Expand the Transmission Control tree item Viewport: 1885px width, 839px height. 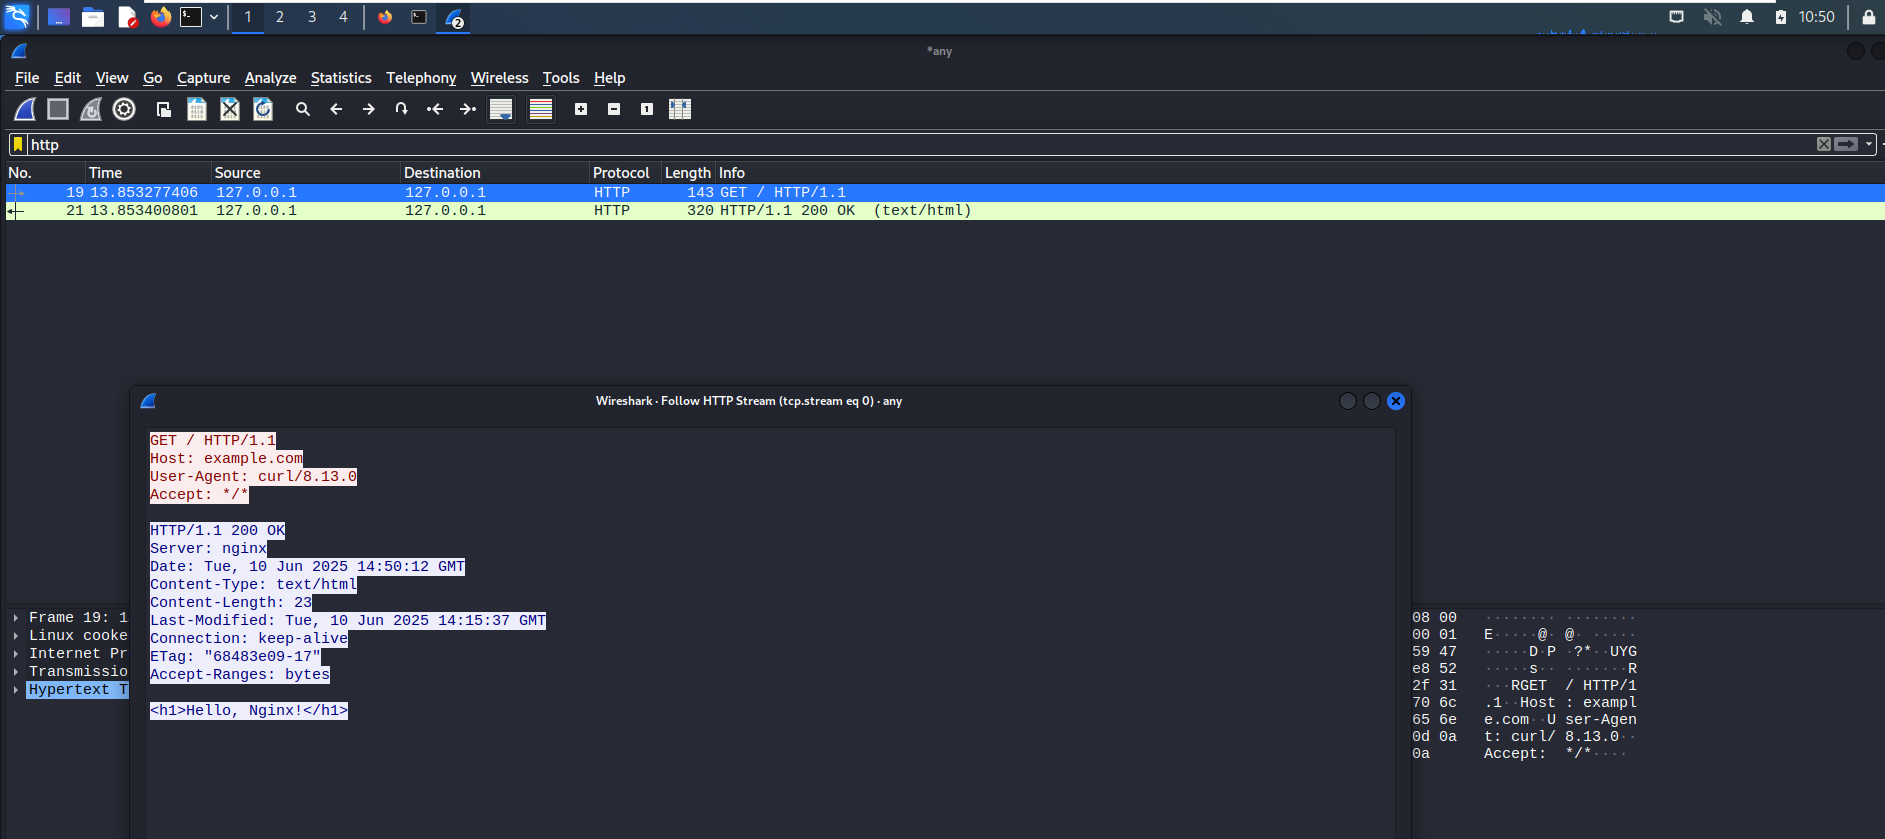click(x=16, y=672)
